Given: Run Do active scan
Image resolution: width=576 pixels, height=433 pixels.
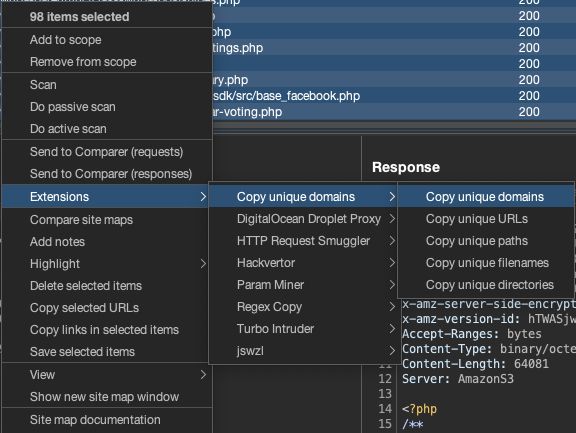Looking at the screenshot, I should [107, 129].
